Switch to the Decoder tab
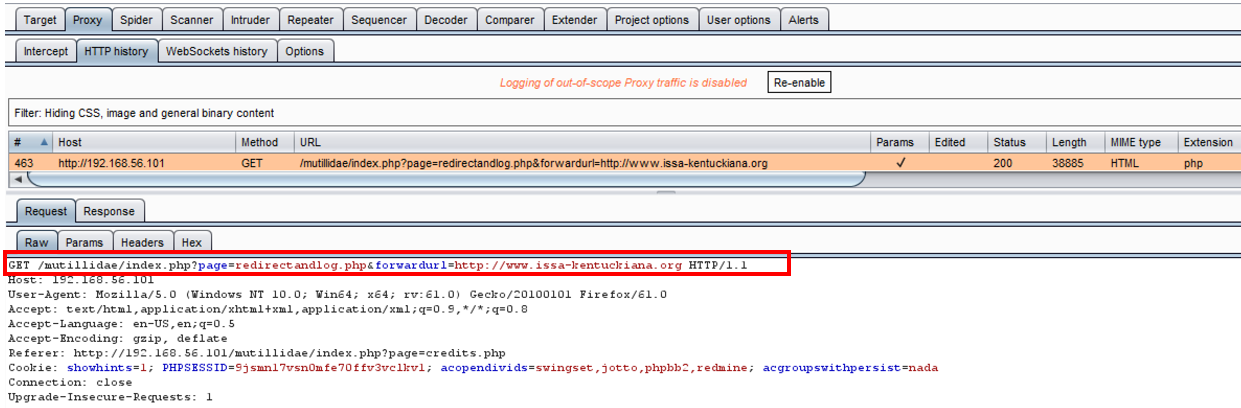 pos(445,19)
